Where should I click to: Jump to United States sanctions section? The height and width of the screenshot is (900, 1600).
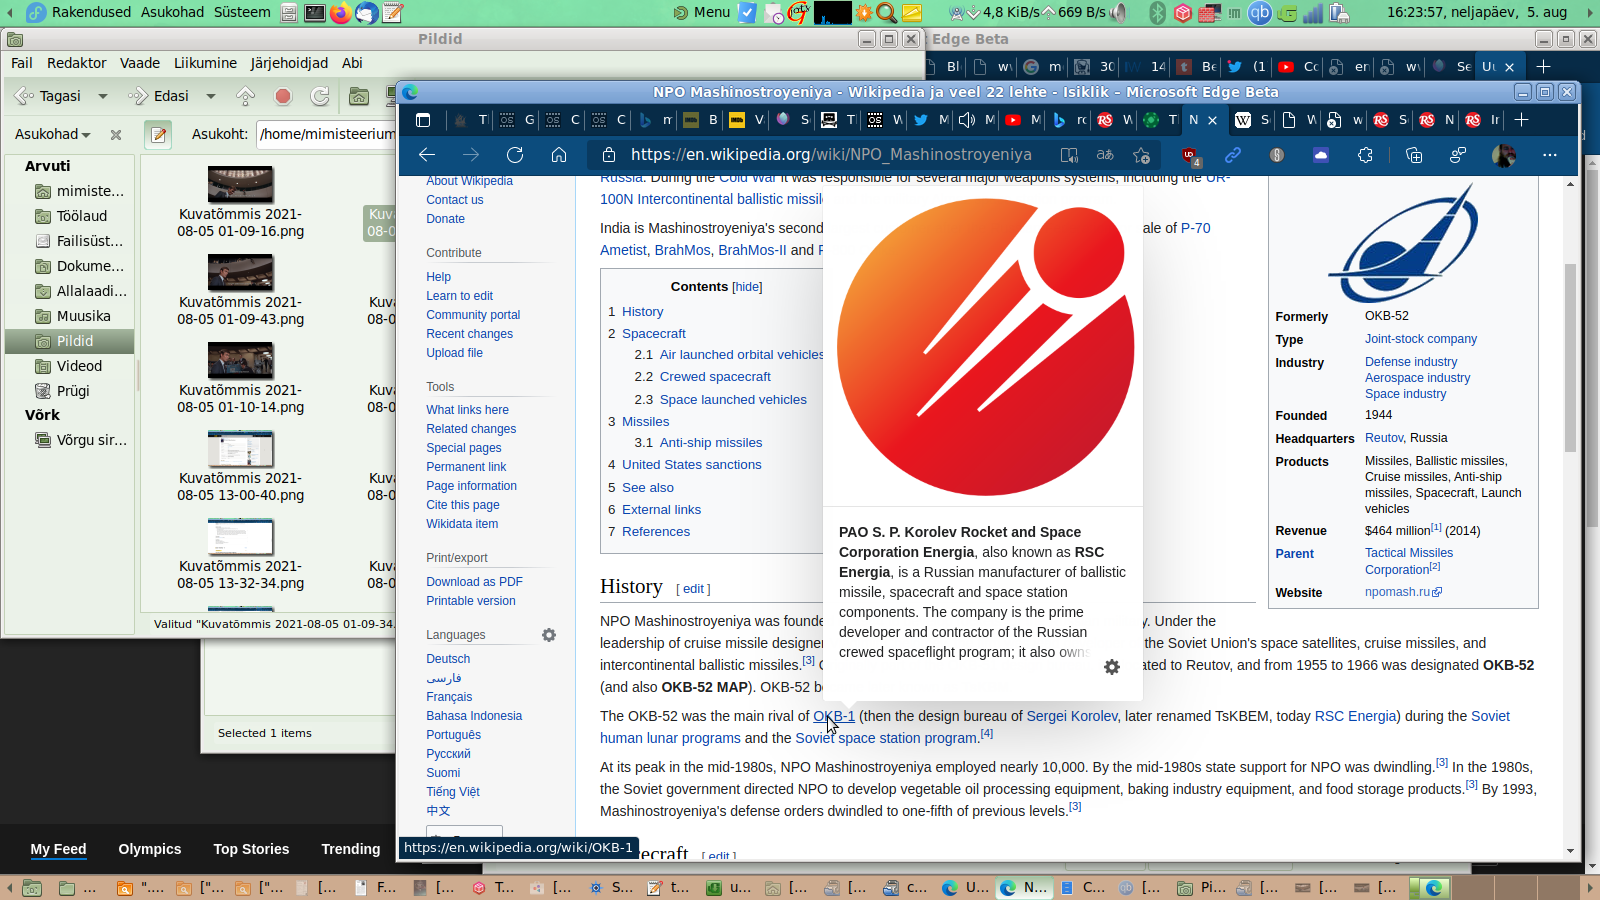(x=692, y=465)
